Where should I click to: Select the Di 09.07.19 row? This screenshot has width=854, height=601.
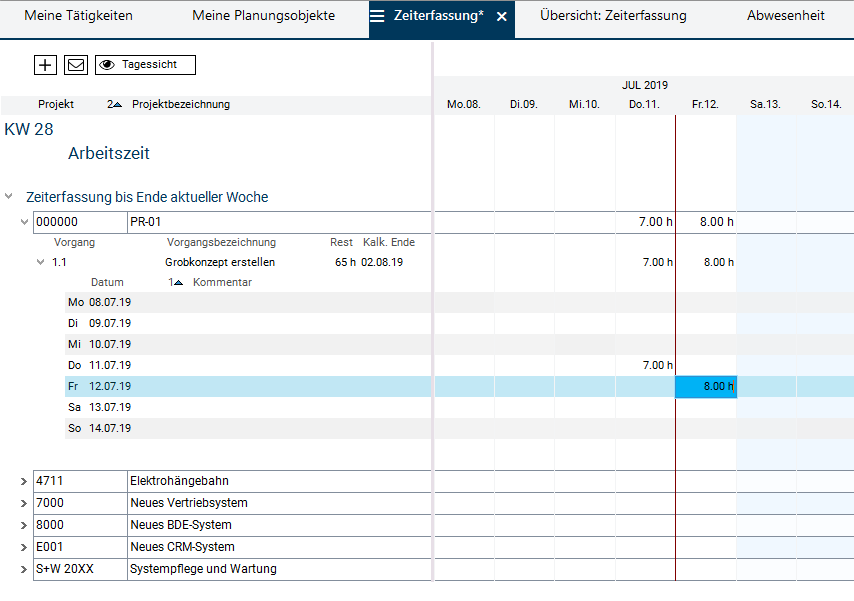[x=248, y=323]
